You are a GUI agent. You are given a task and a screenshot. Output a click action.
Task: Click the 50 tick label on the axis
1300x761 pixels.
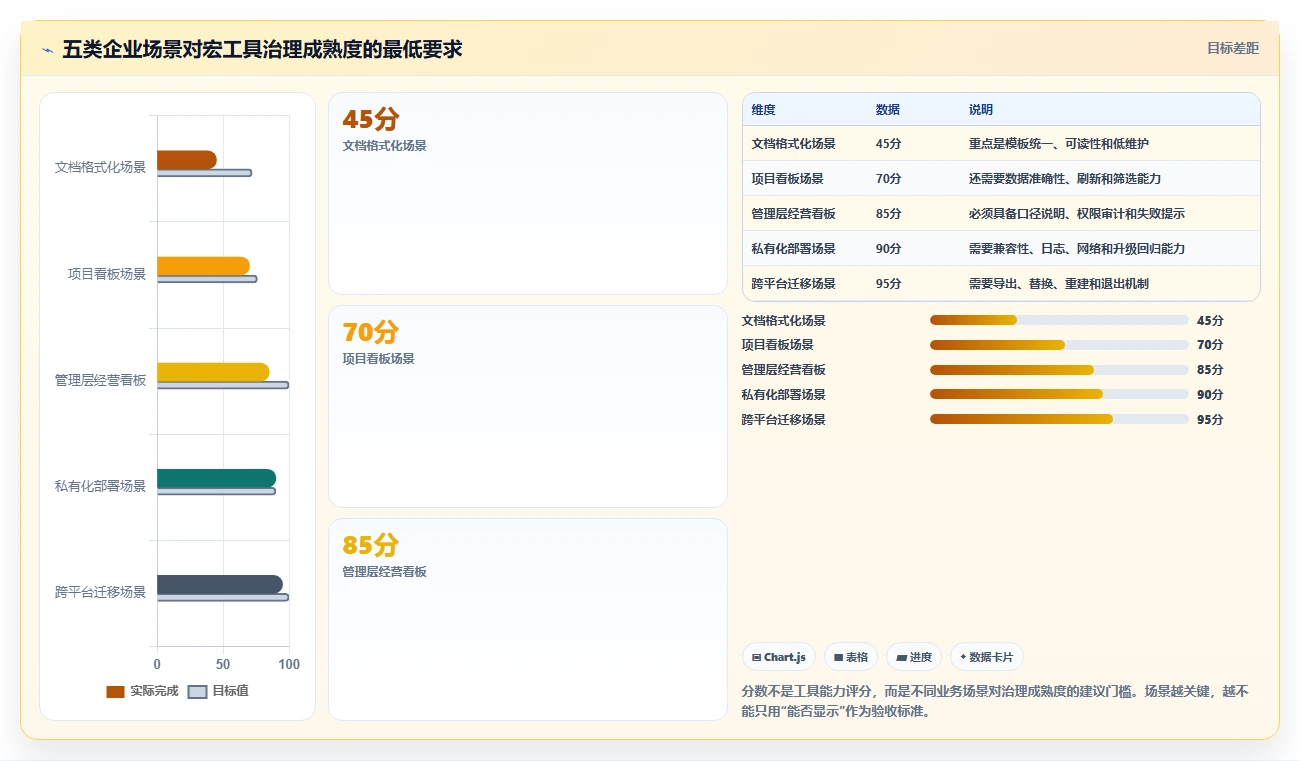click(x=223, y=664)
